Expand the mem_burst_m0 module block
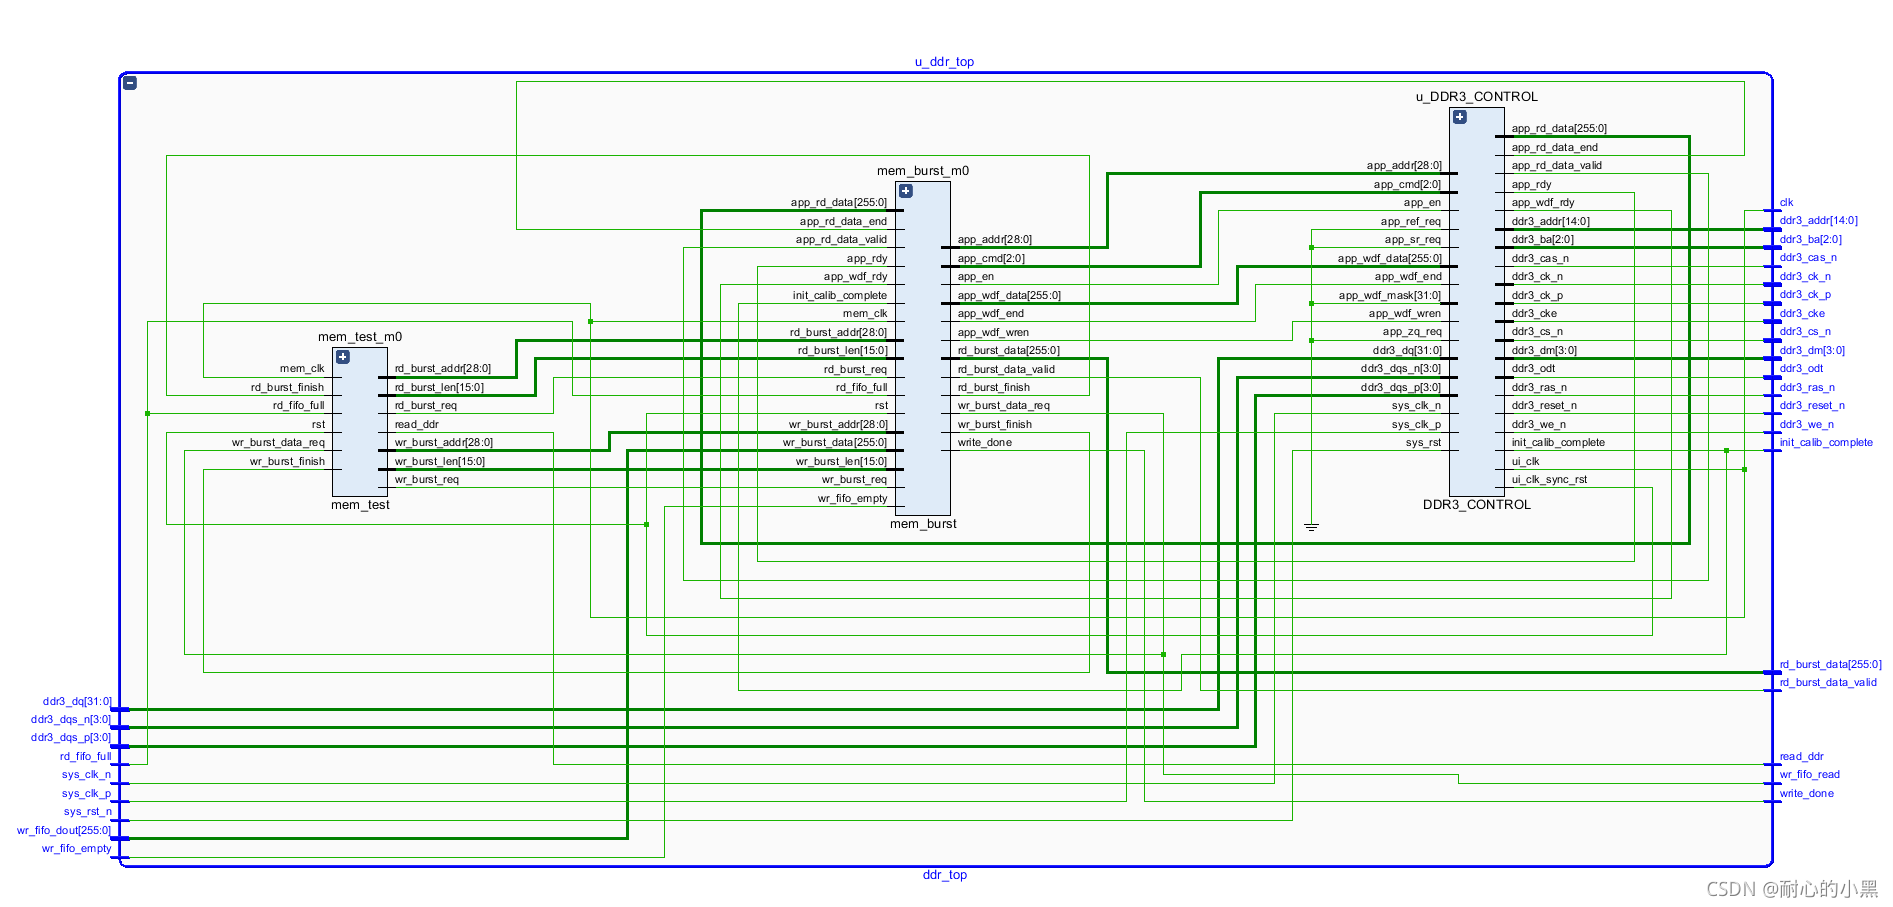The width and height of the screenshot is (1893, 907). tap(906, 191)
